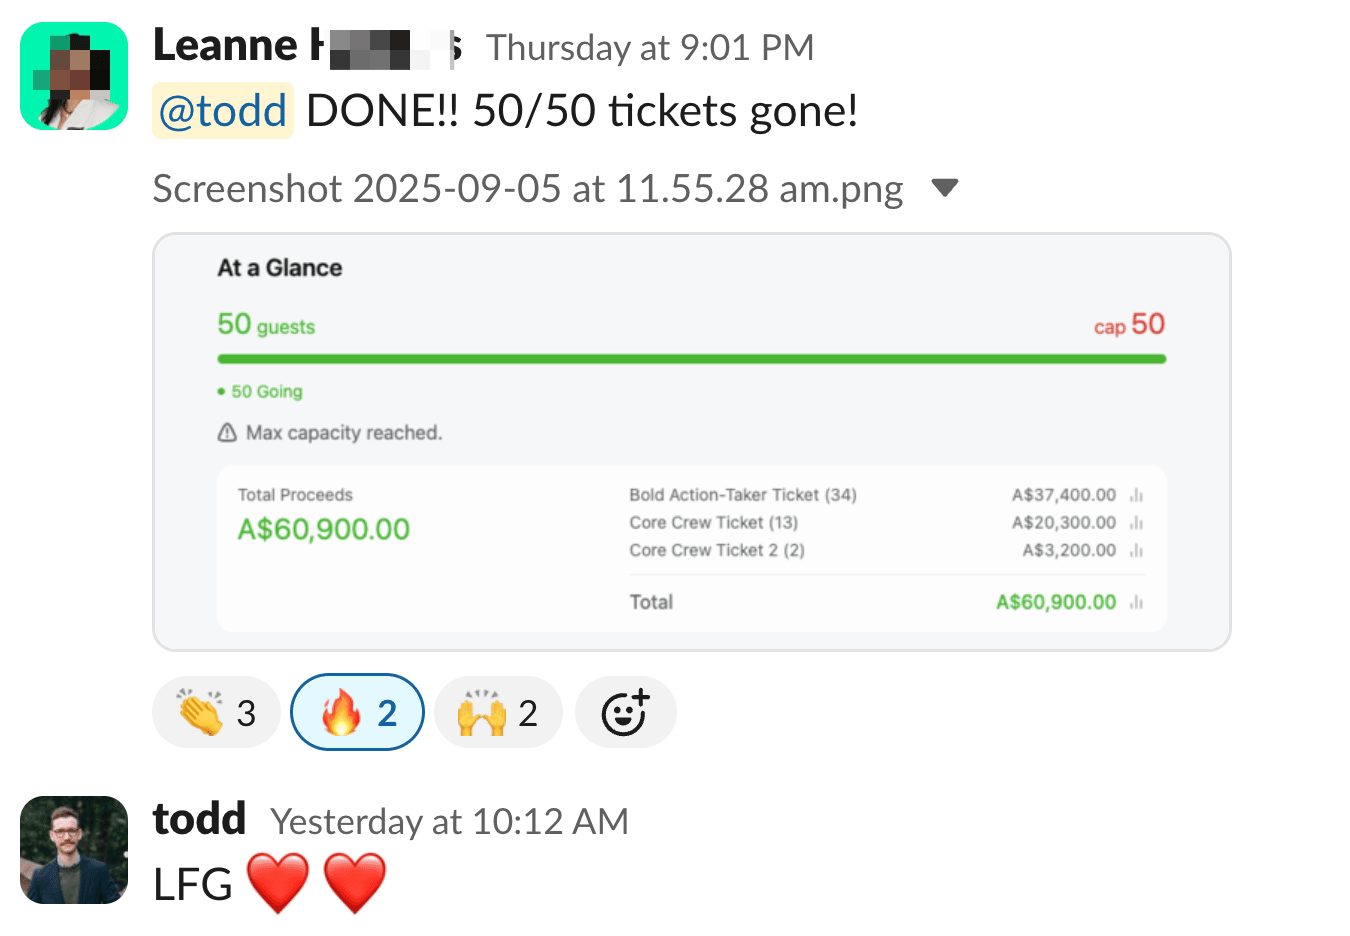Click Leanne's profile avatar

point(74,76)
